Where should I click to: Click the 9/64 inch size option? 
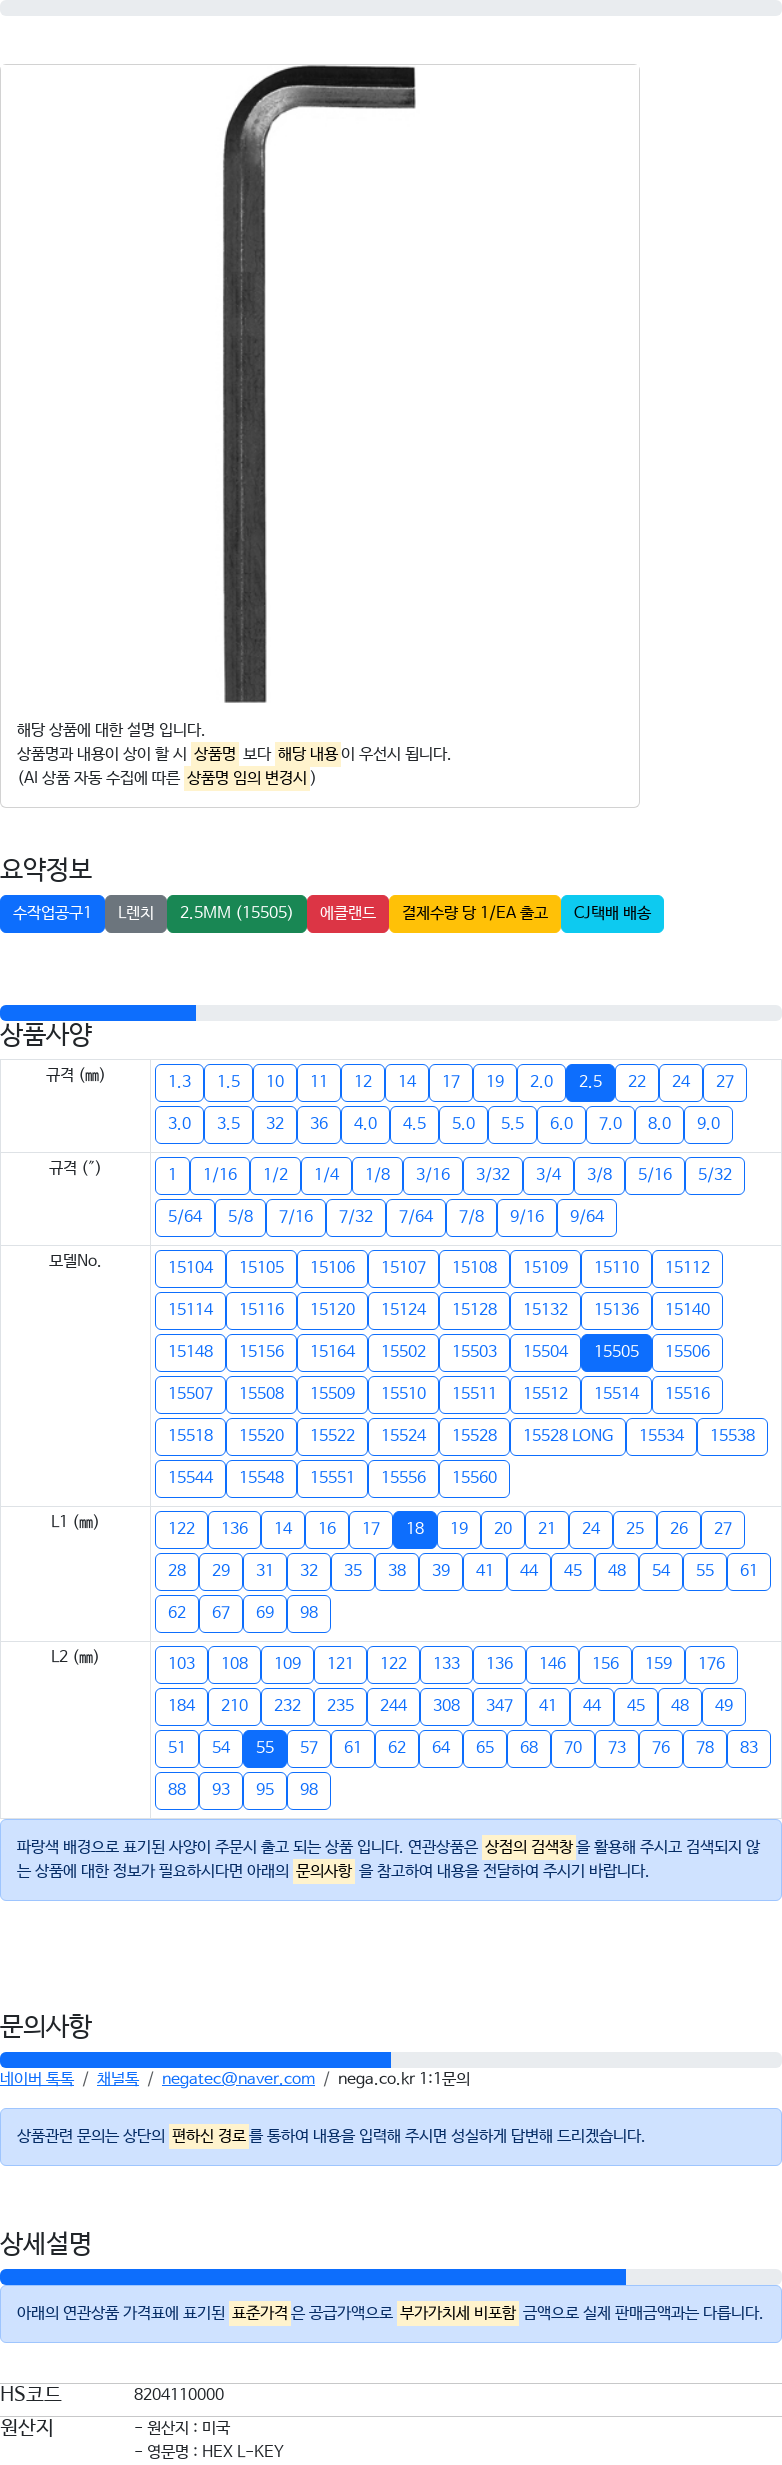[587, 1217]
